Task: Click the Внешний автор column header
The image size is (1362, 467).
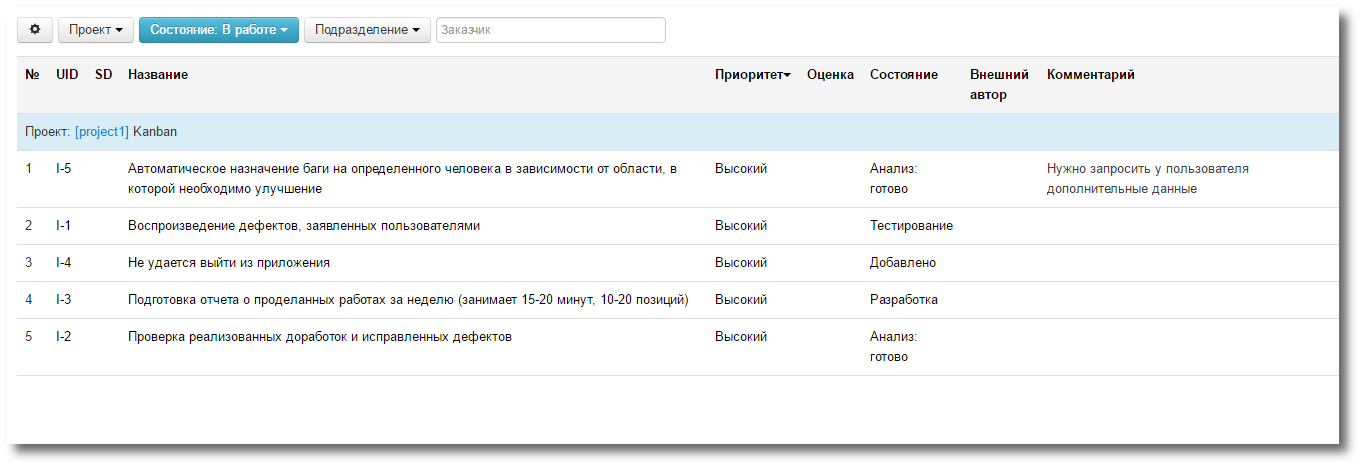Action: click(x=999, y=85)
